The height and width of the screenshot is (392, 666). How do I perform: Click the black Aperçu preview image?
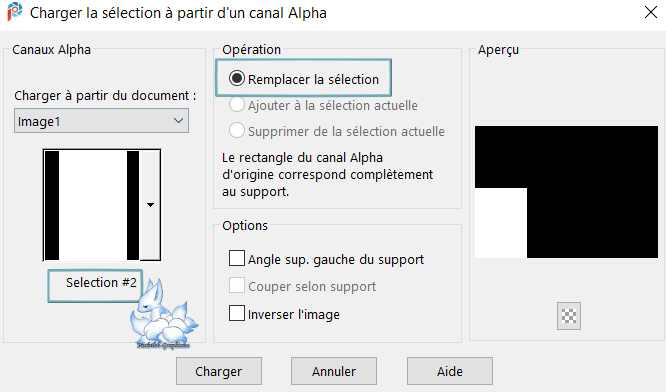coord(566,192)
